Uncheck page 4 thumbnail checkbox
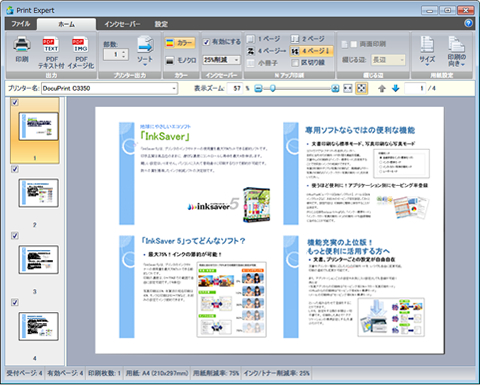480x385 pixels. coord(15,302)
